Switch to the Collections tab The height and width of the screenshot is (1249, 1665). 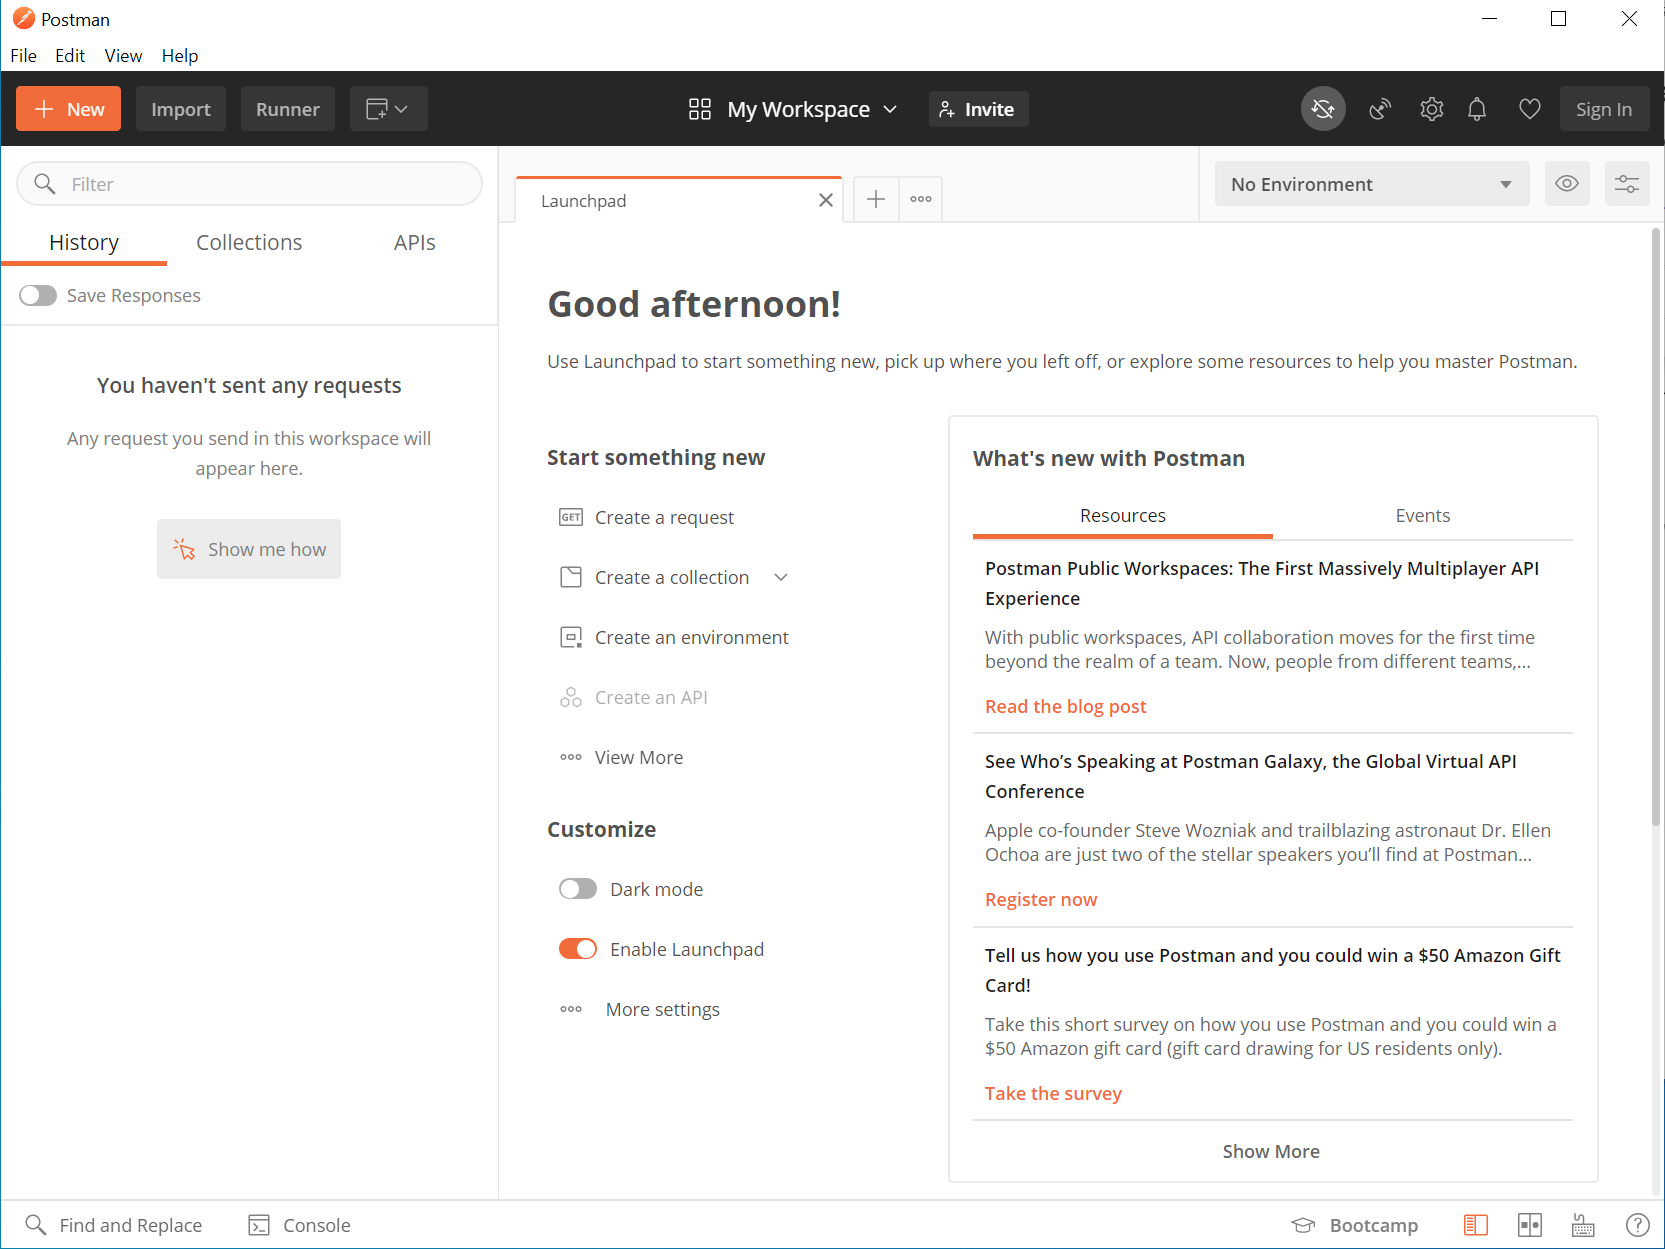pos(249,243)
